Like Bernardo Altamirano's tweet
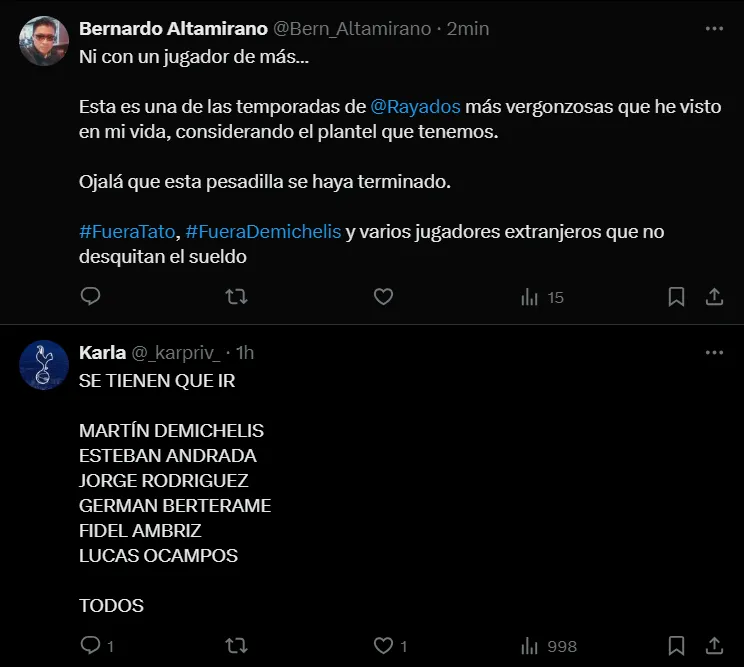 [382, 297]
